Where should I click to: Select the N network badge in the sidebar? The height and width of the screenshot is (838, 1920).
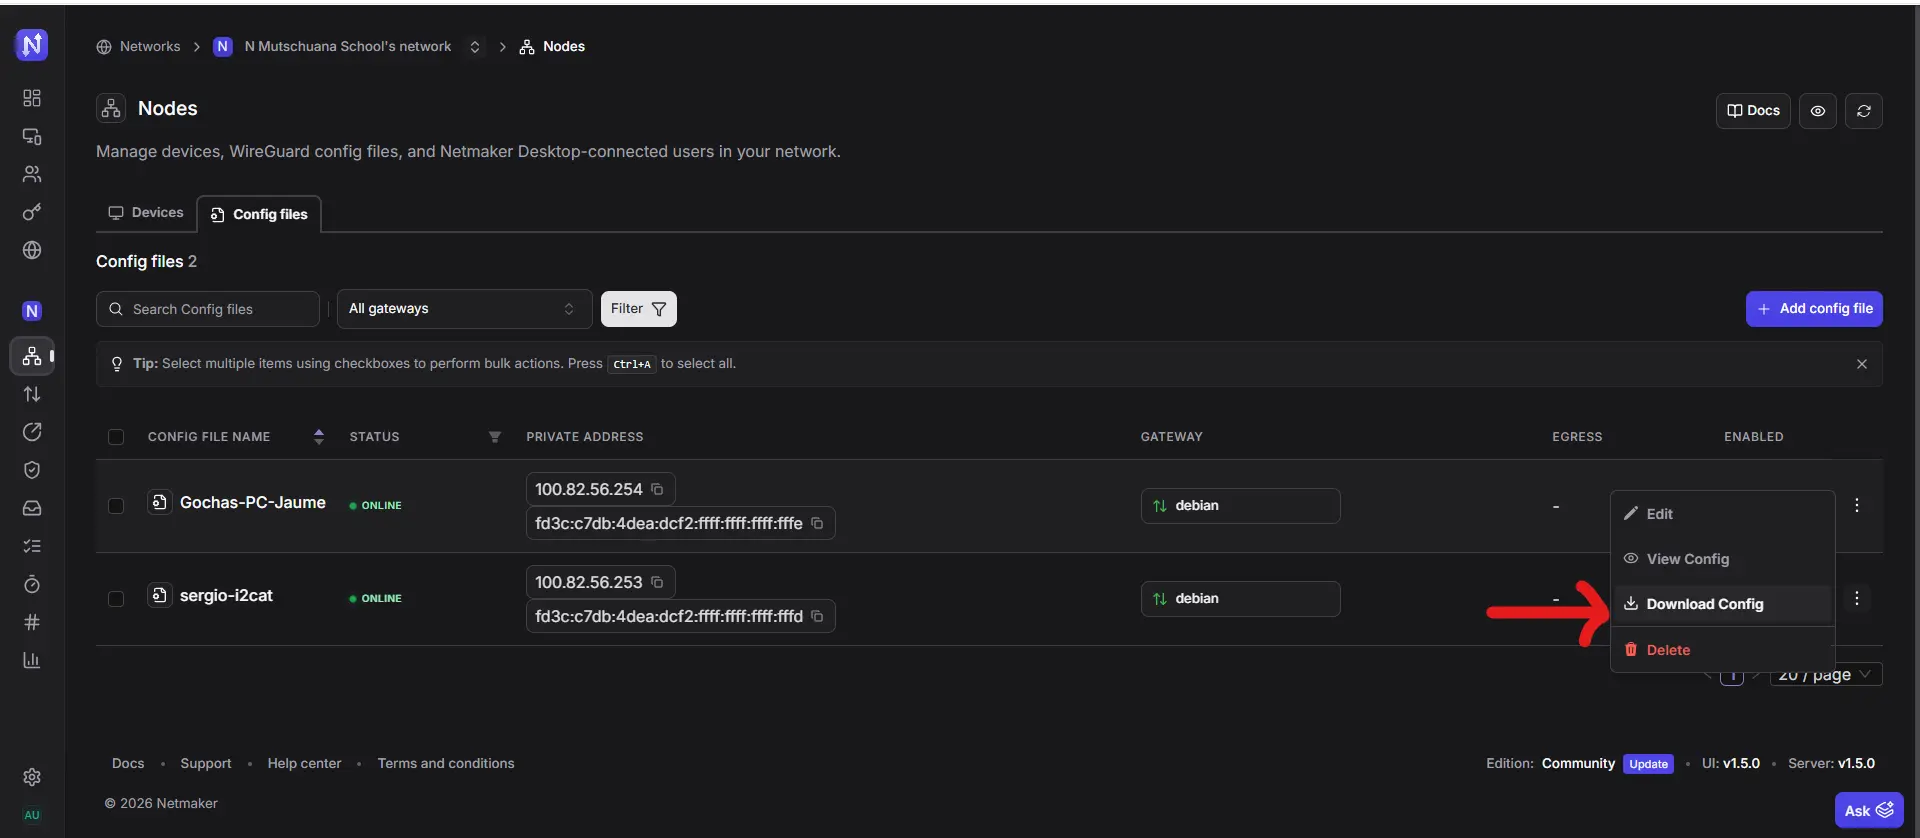click(x=32, y=311)
